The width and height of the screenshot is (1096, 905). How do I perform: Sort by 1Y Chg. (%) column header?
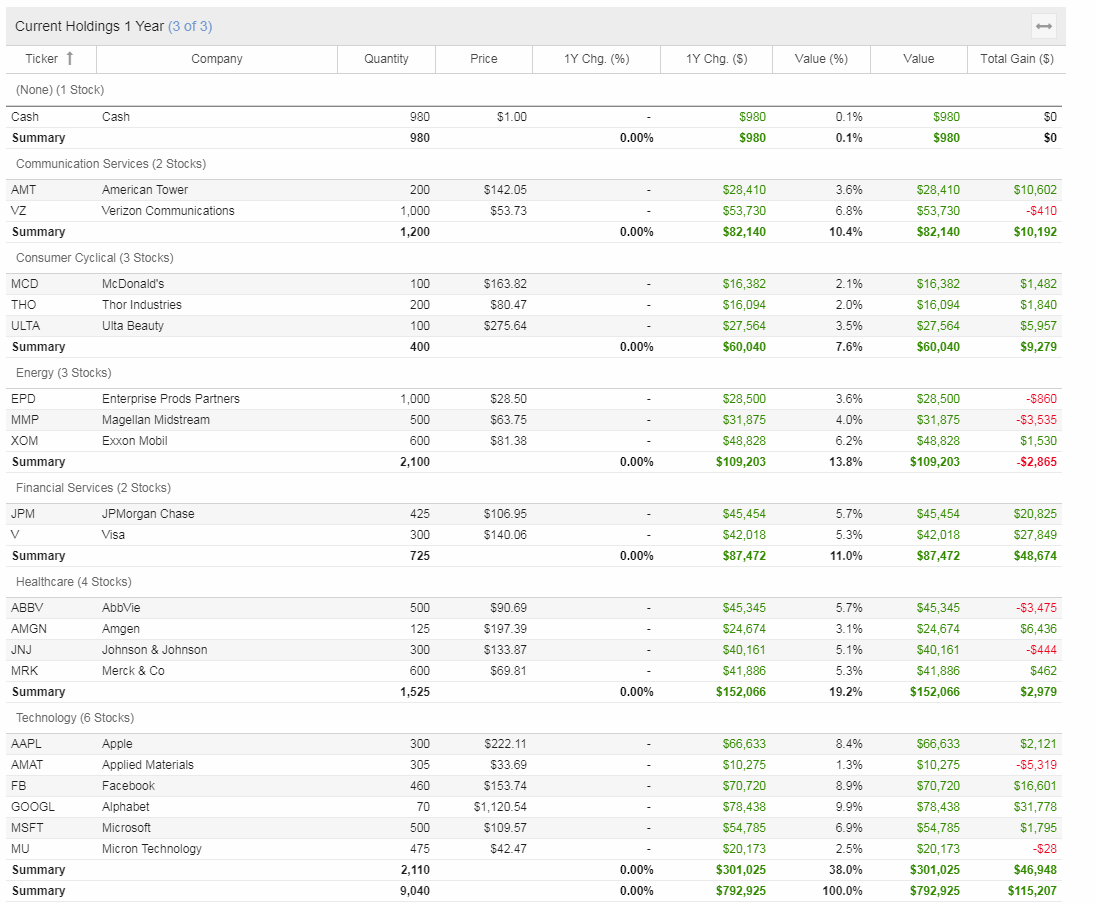point(596,59)
